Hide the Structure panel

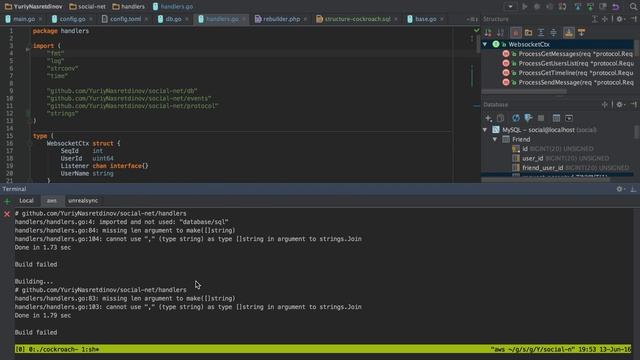pyautogui.click(x=633, y=19)
